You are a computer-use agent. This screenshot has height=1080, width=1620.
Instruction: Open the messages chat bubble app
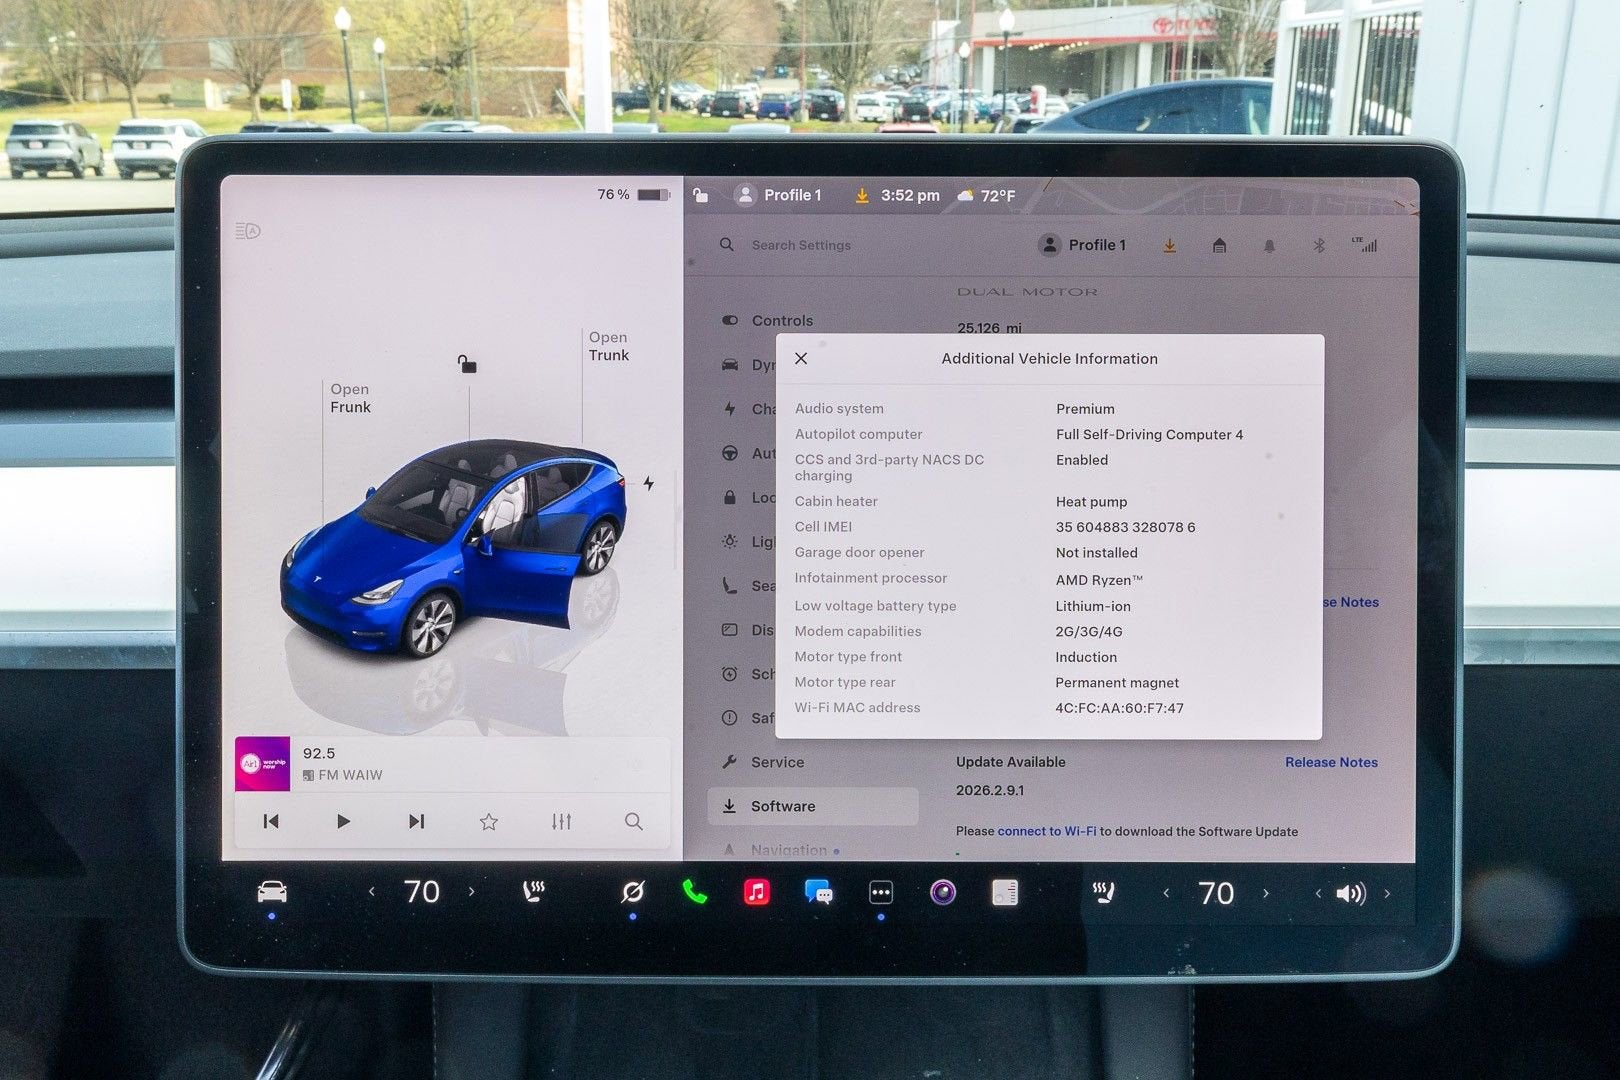[x=818, y=892]
